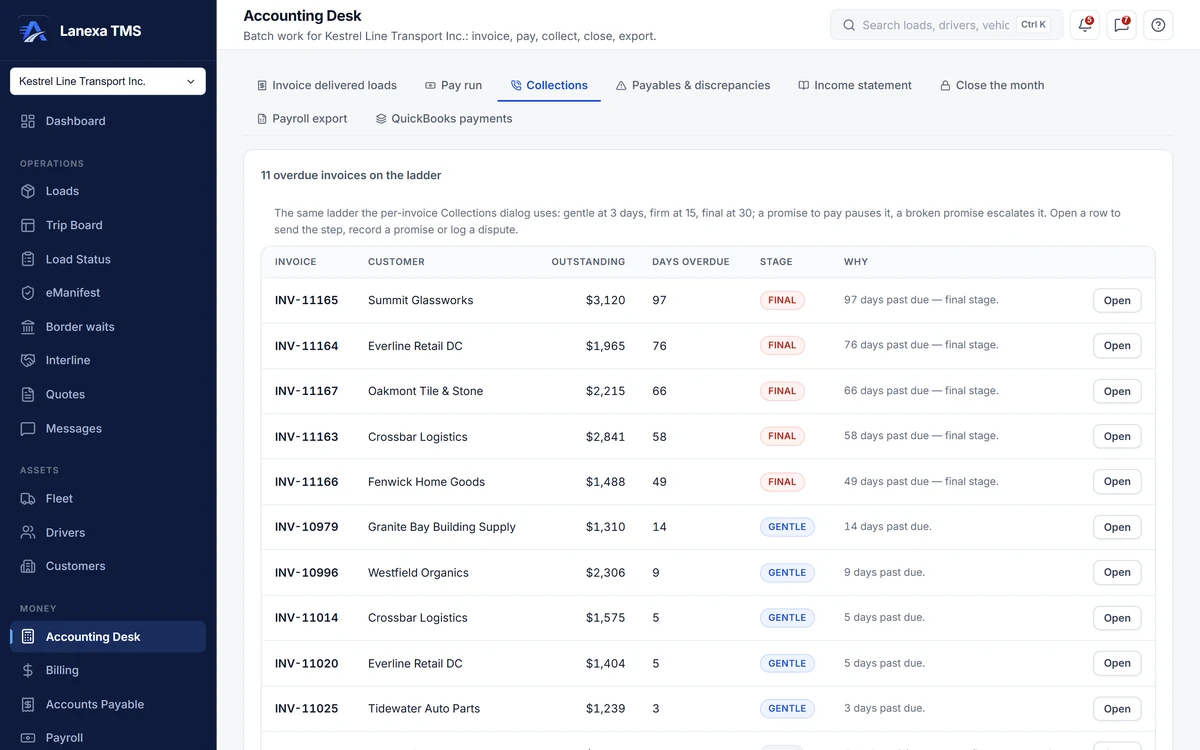1200x750 pixels.
Task: Click the $1,488 outstanding amount
Action: pos(605,482)
